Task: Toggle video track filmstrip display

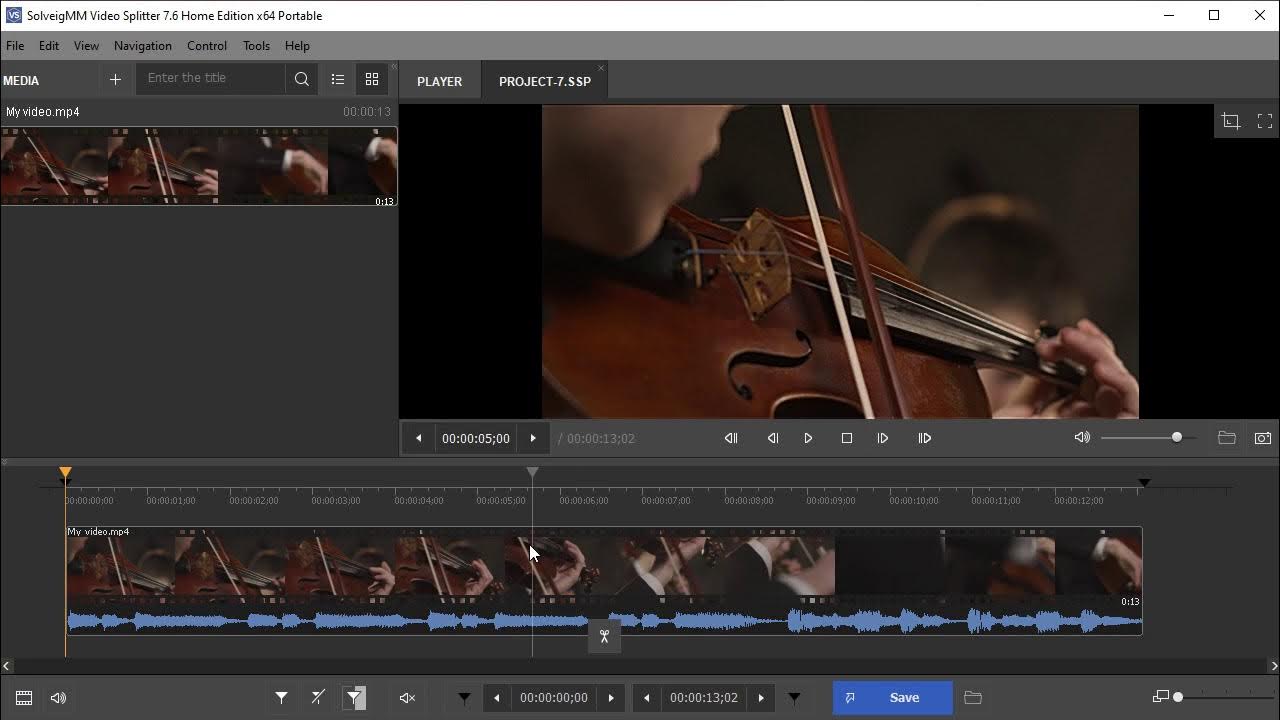Action: [x=24, y=698]
